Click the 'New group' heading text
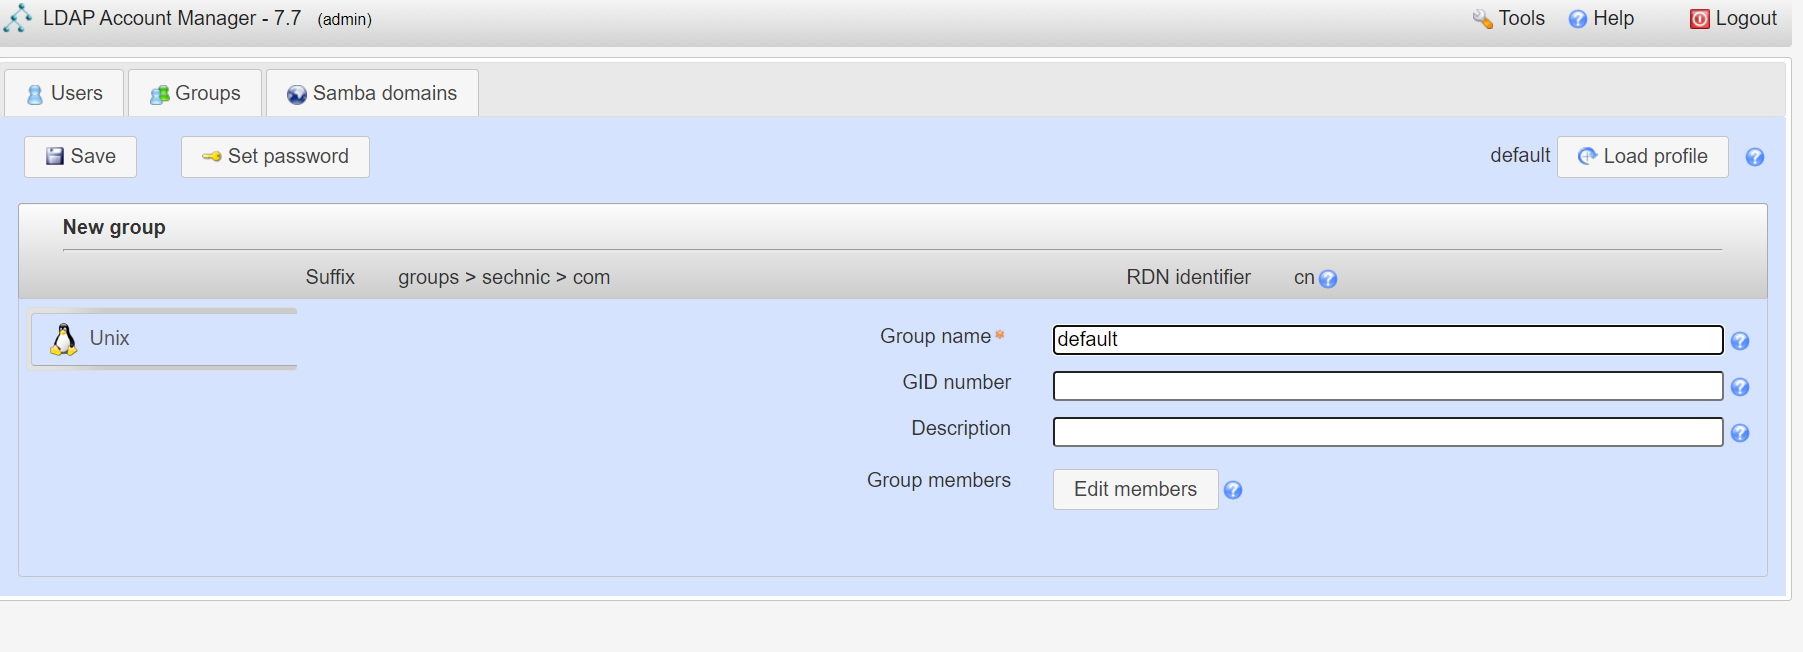This screenshot has height=652, width=1803. point(114,227)
